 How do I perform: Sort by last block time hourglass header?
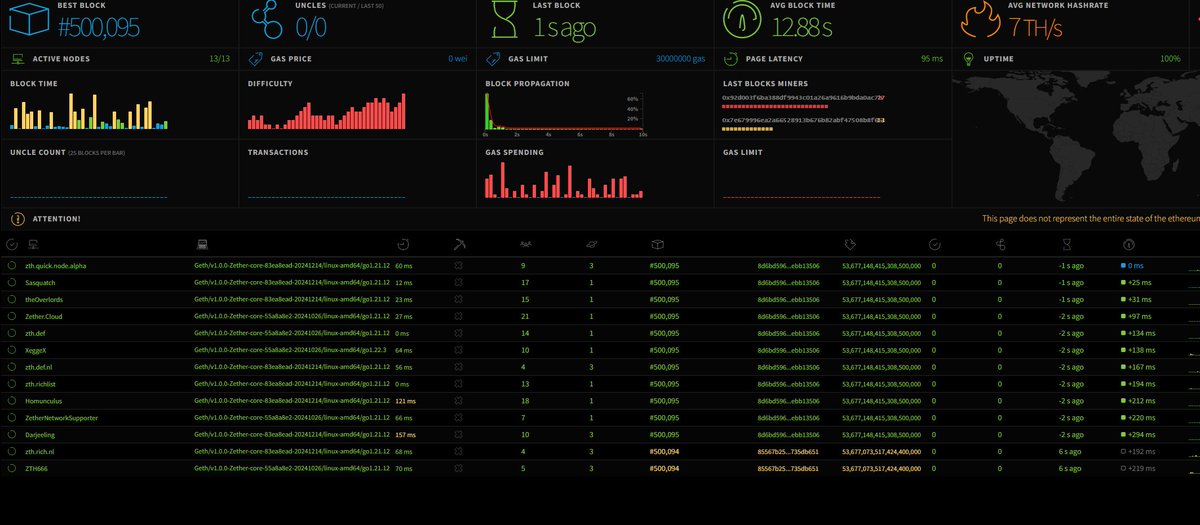click(x=1067, y=243)
